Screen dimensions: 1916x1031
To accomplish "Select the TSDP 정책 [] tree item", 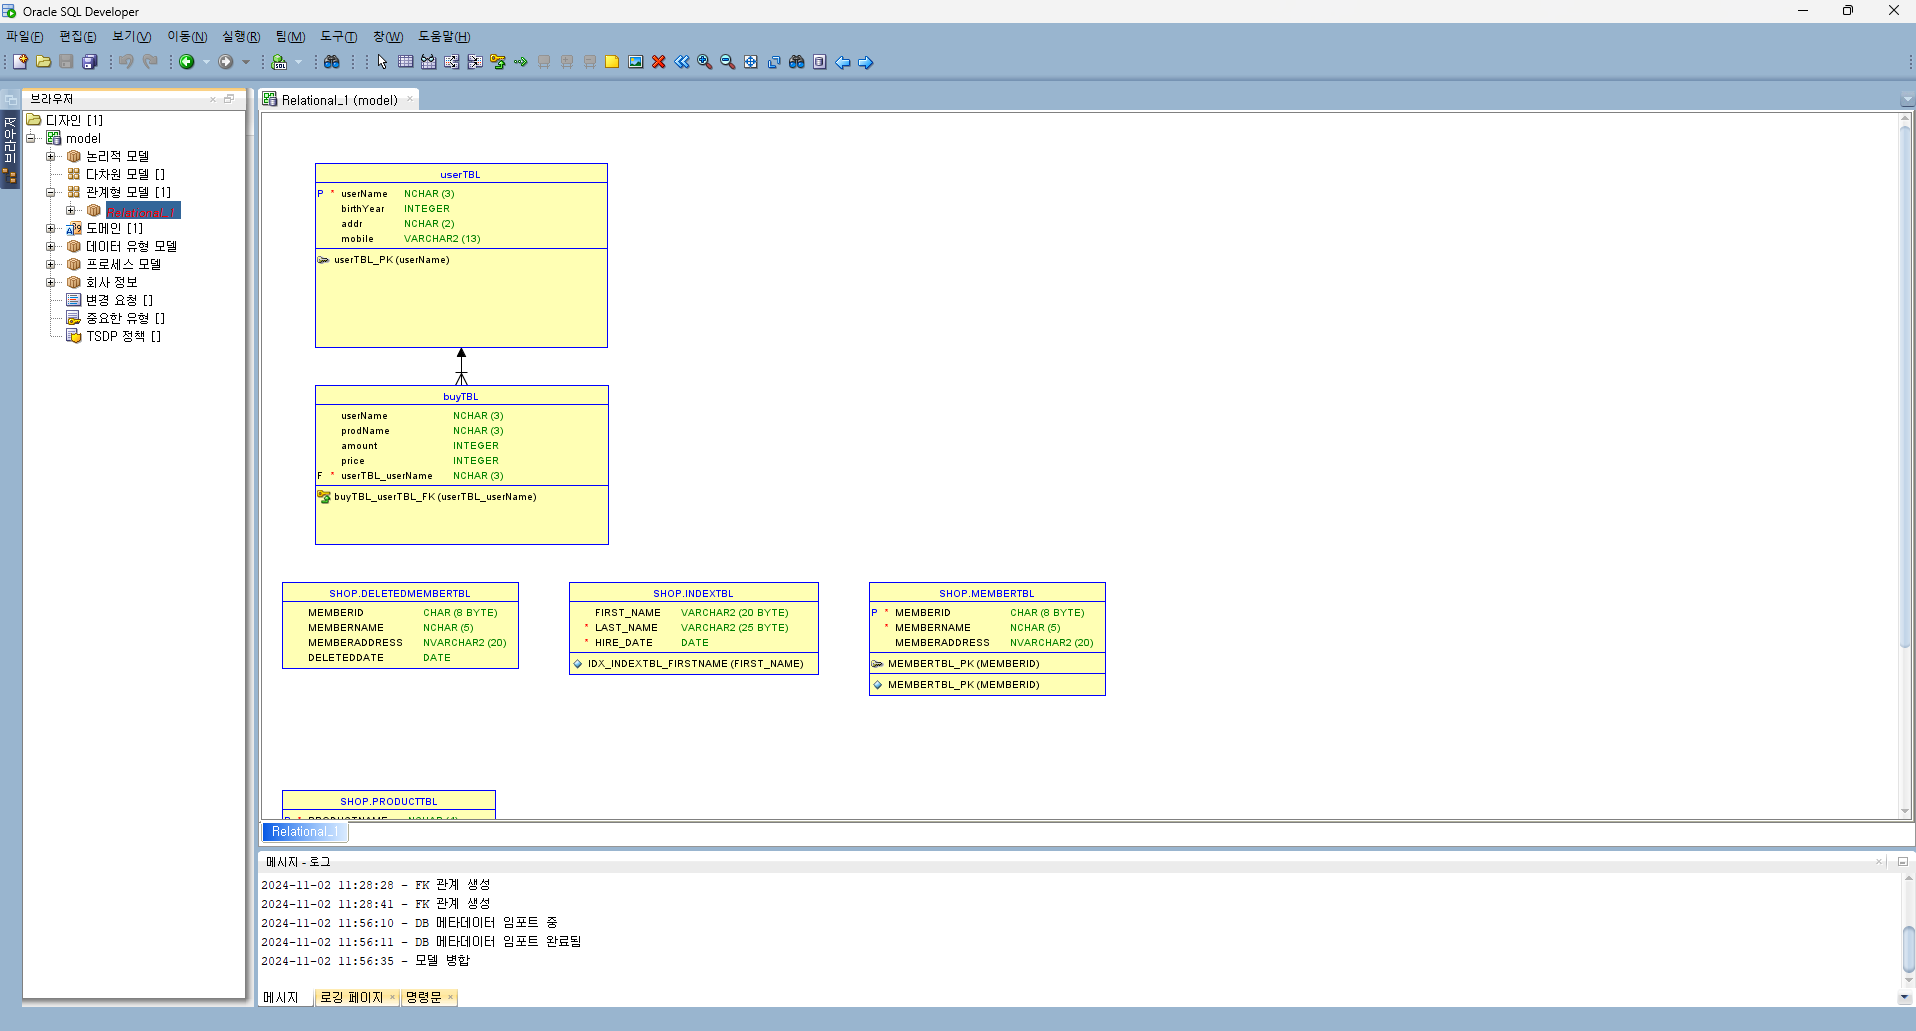I will click(123, 336).
